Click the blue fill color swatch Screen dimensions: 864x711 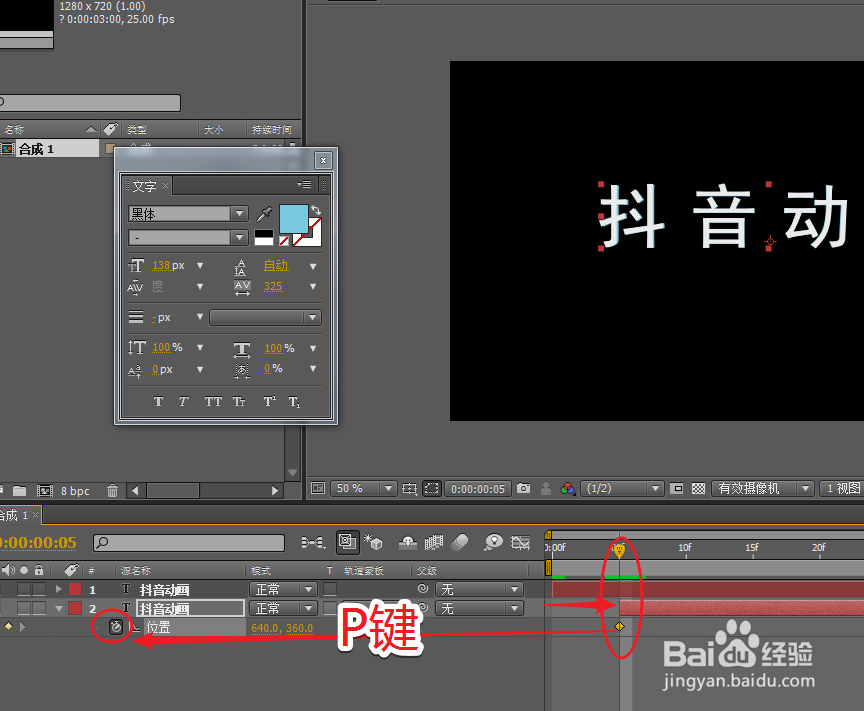click(x=293, y=218)
